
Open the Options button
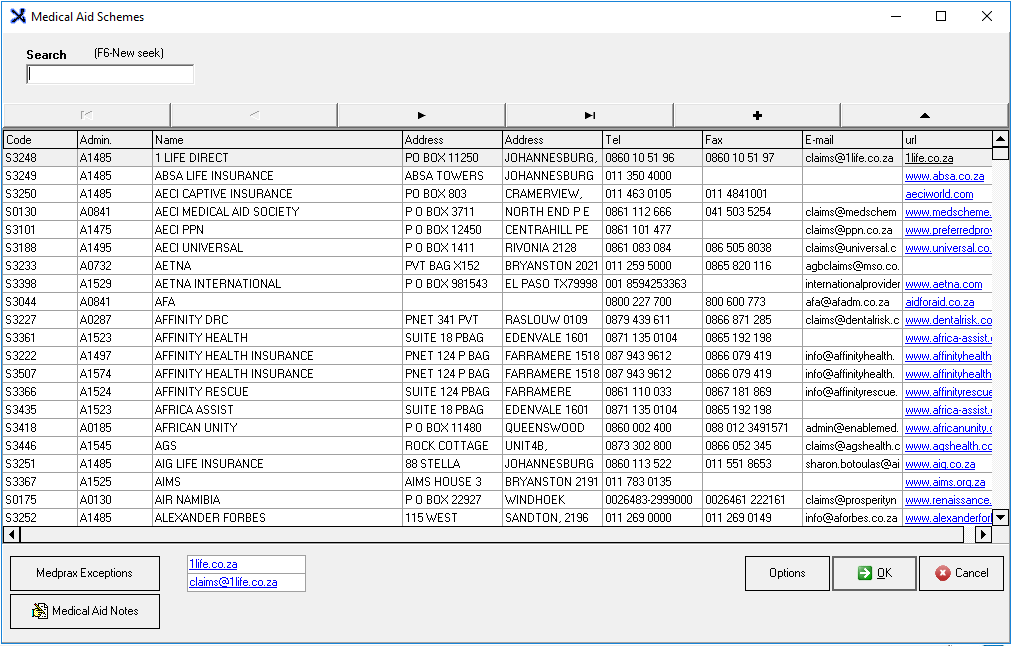point(787,573)
